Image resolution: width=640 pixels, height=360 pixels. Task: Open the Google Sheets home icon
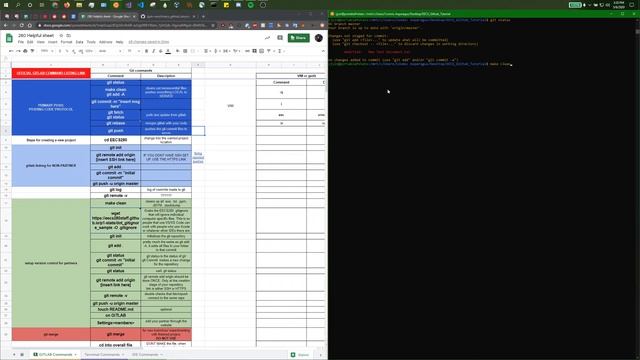(x=9, y=38)
